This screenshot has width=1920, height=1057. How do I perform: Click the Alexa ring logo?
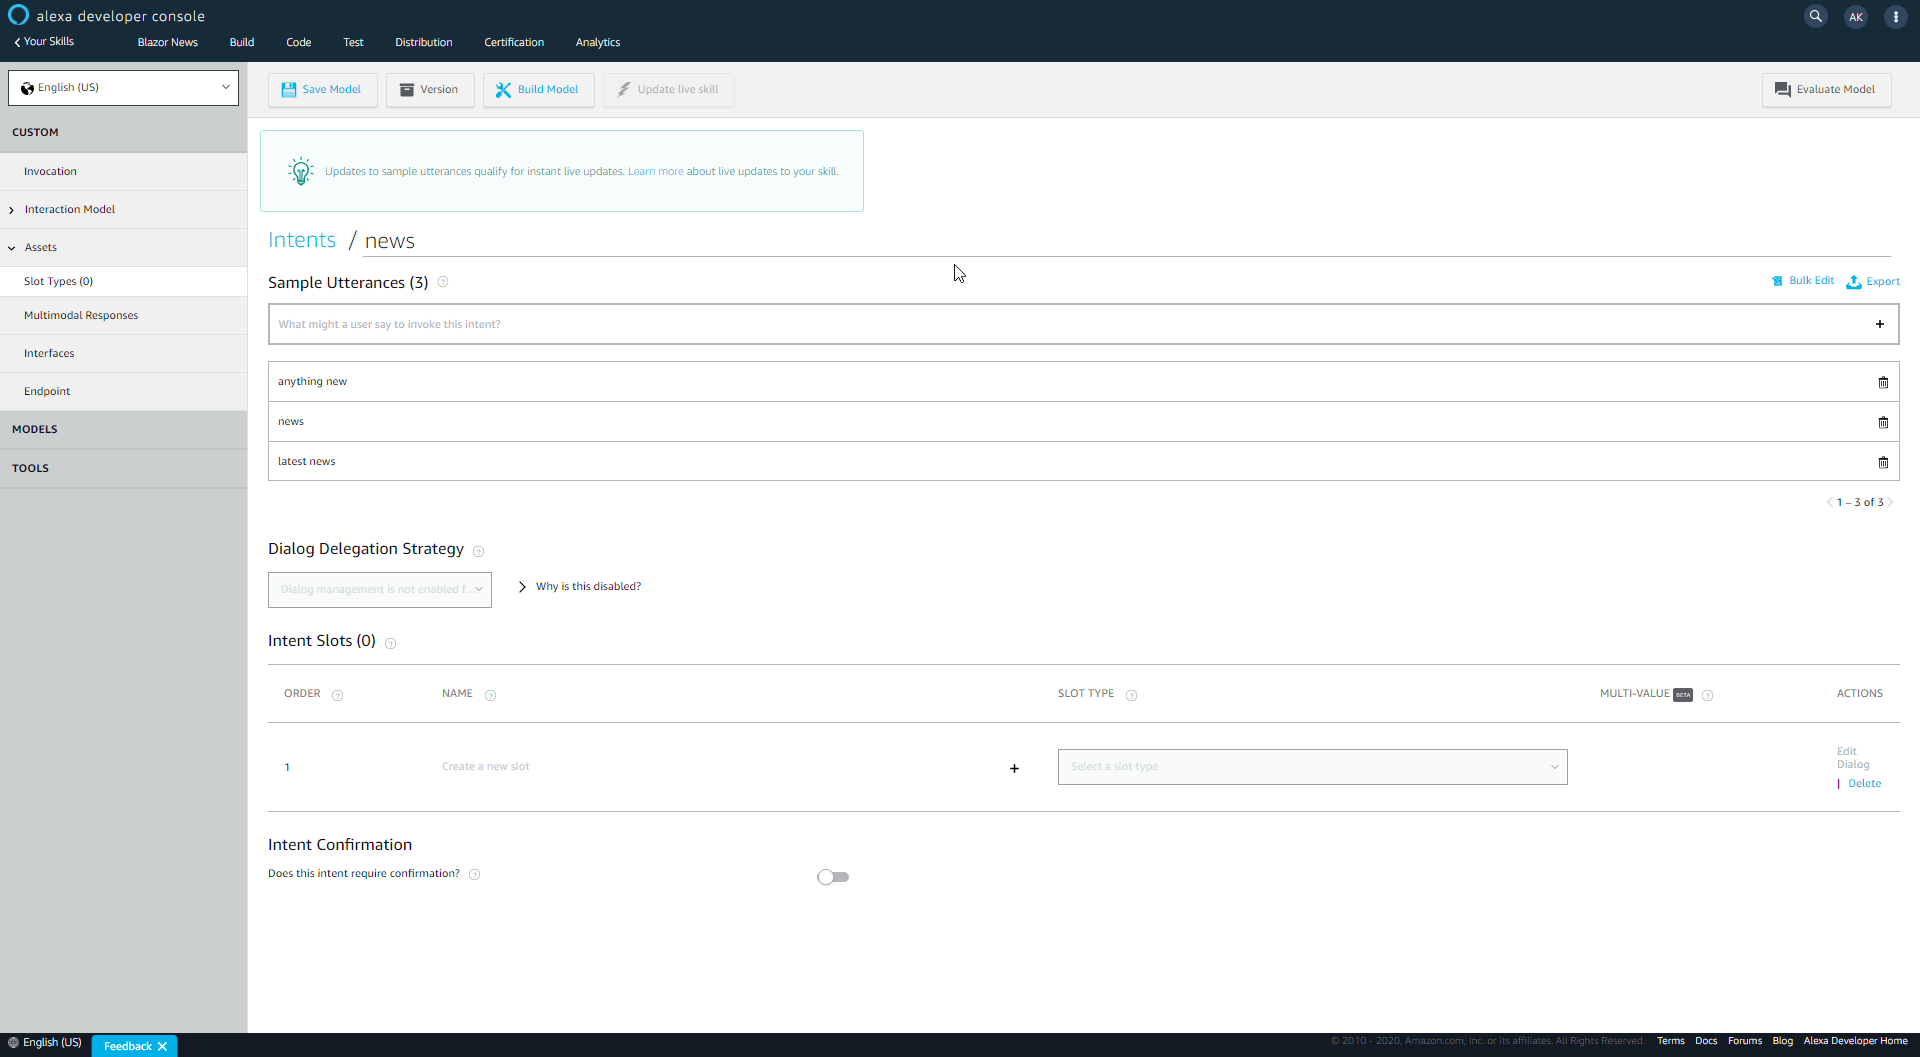tap(18, 15)
